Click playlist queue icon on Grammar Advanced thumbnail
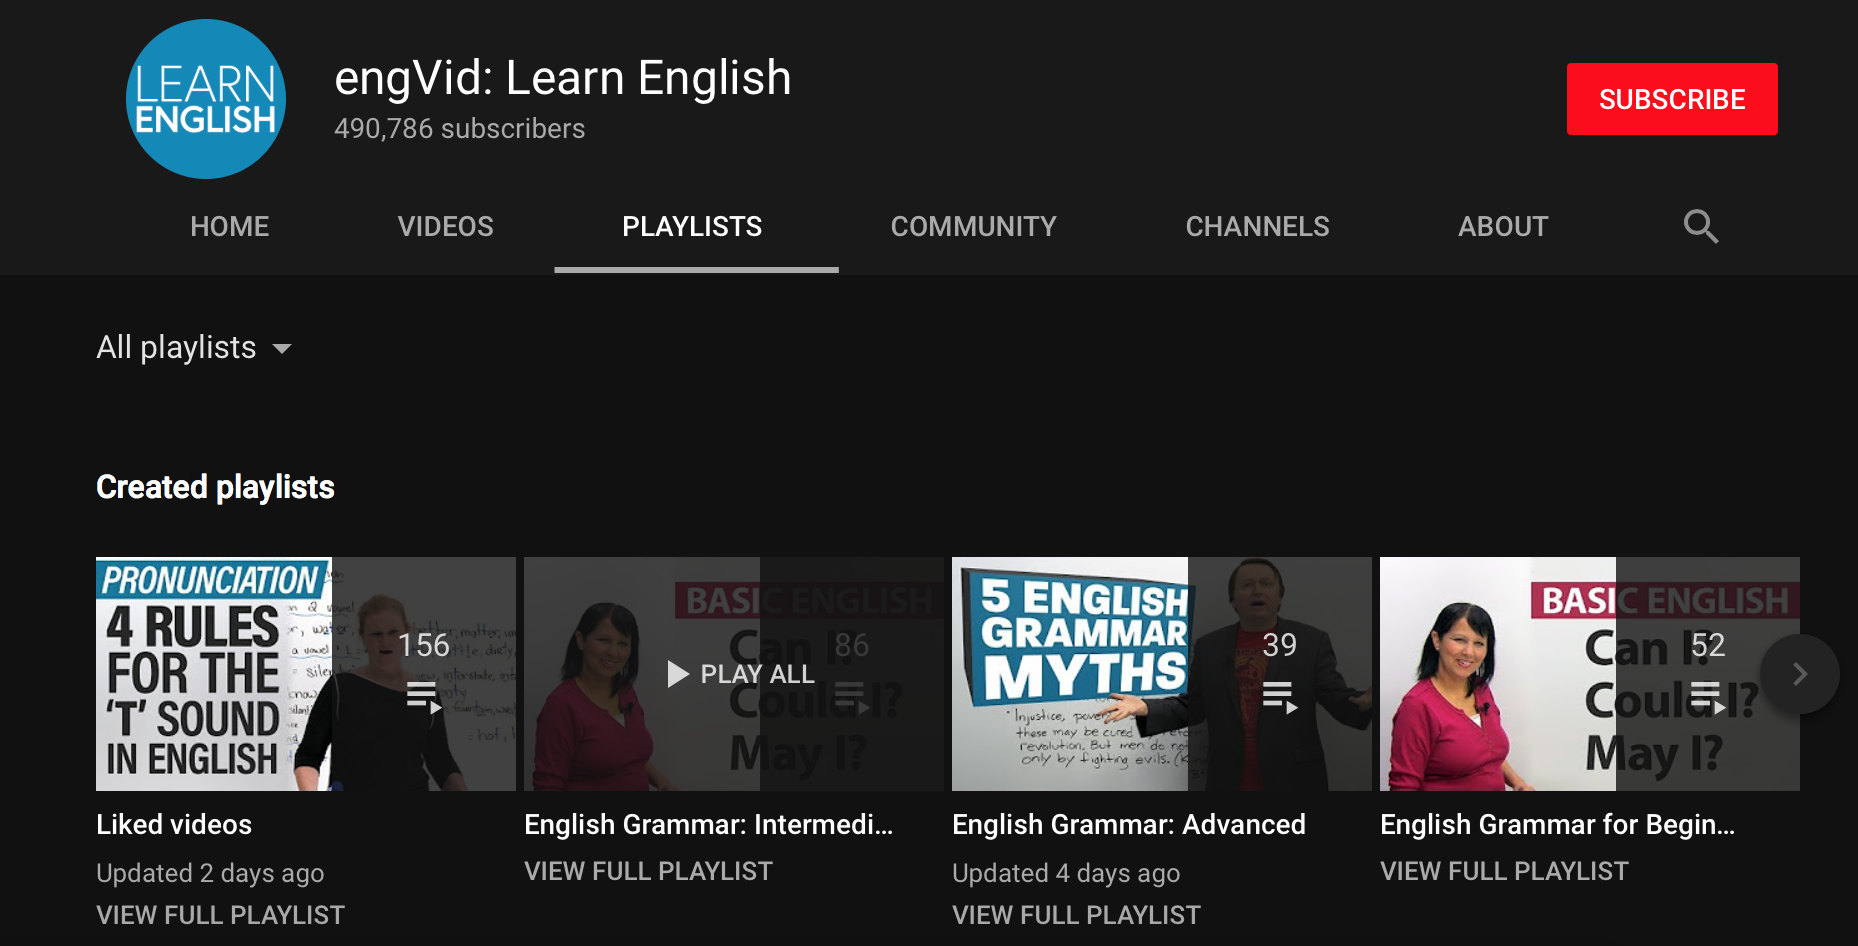 click(1280, 696)
